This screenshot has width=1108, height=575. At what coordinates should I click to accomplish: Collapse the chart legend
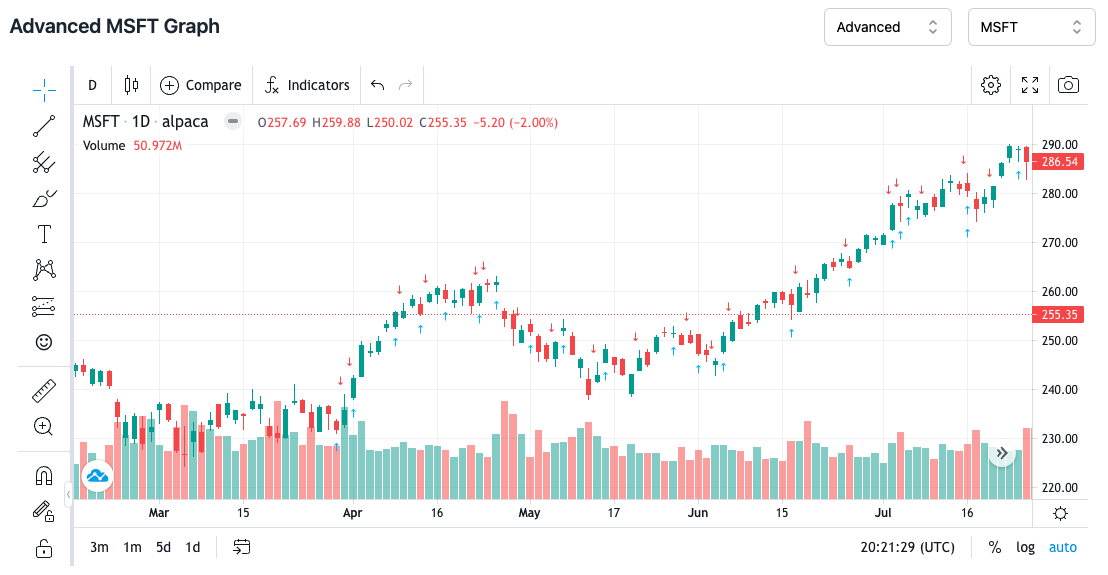tap(233, 122)
